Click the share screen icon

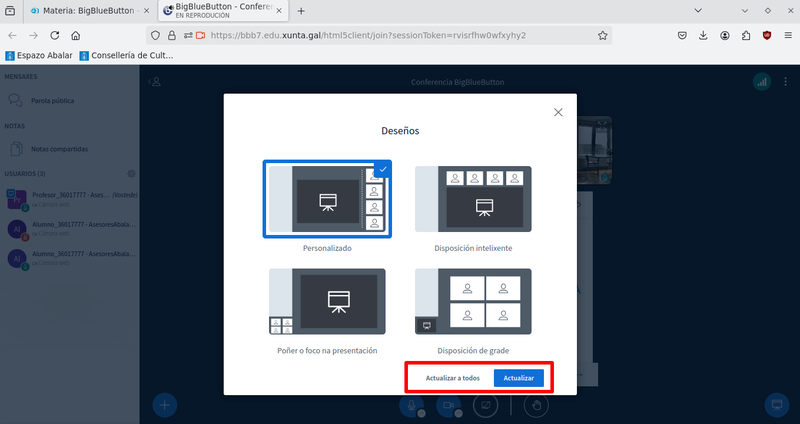(485, 405)
